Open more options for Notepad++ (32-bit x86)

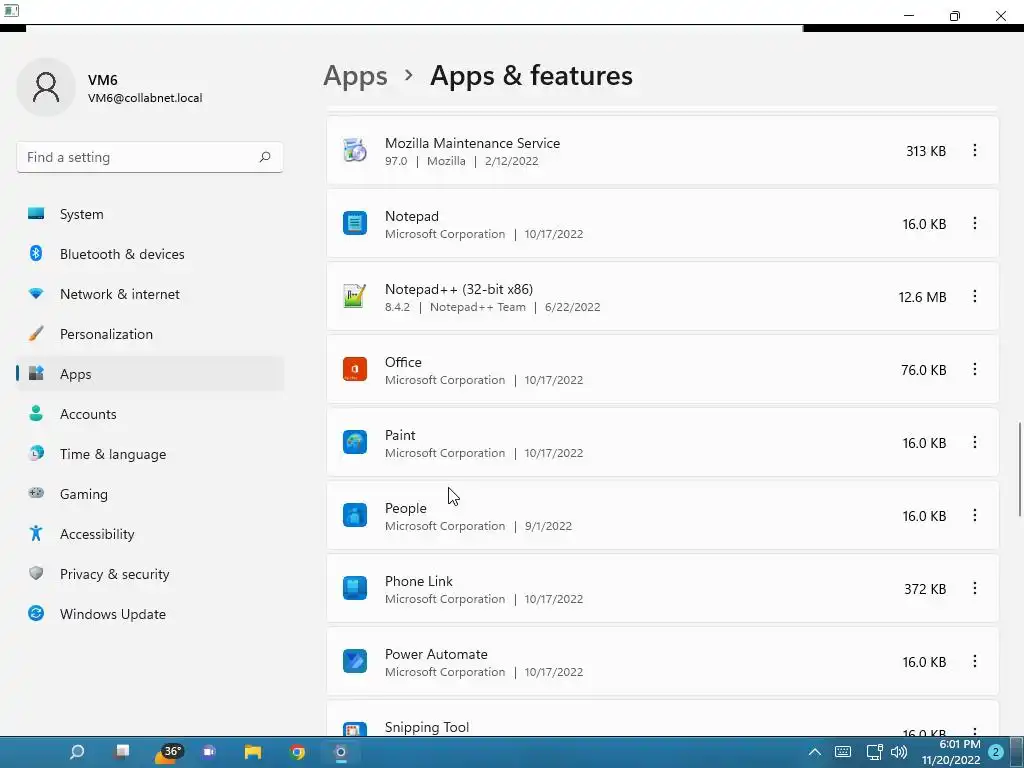974,296
